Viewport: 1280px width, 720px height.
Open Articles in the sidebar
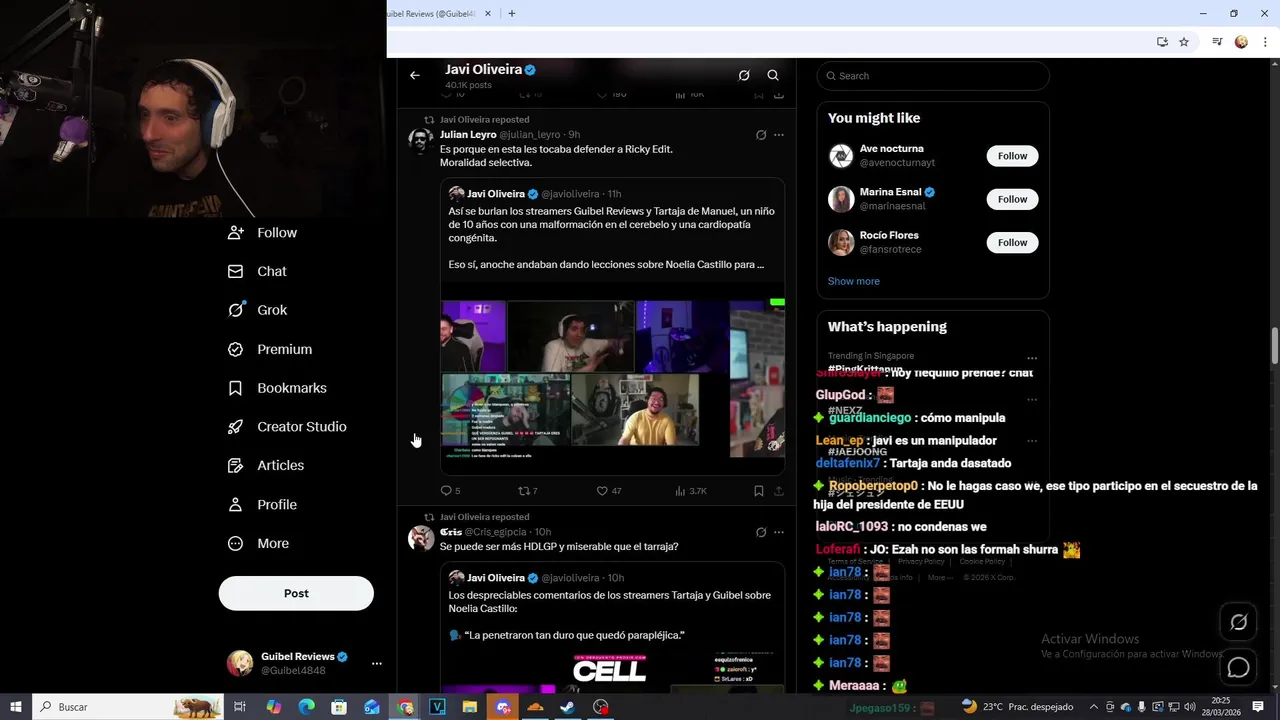(266, 465)
